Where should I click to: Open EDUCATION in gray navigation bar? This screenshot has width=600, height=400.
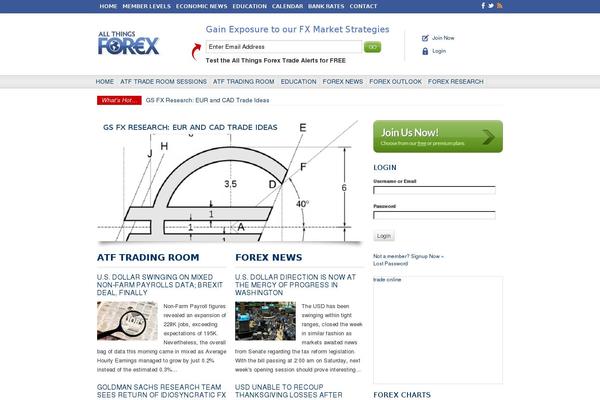pos(298,82)
